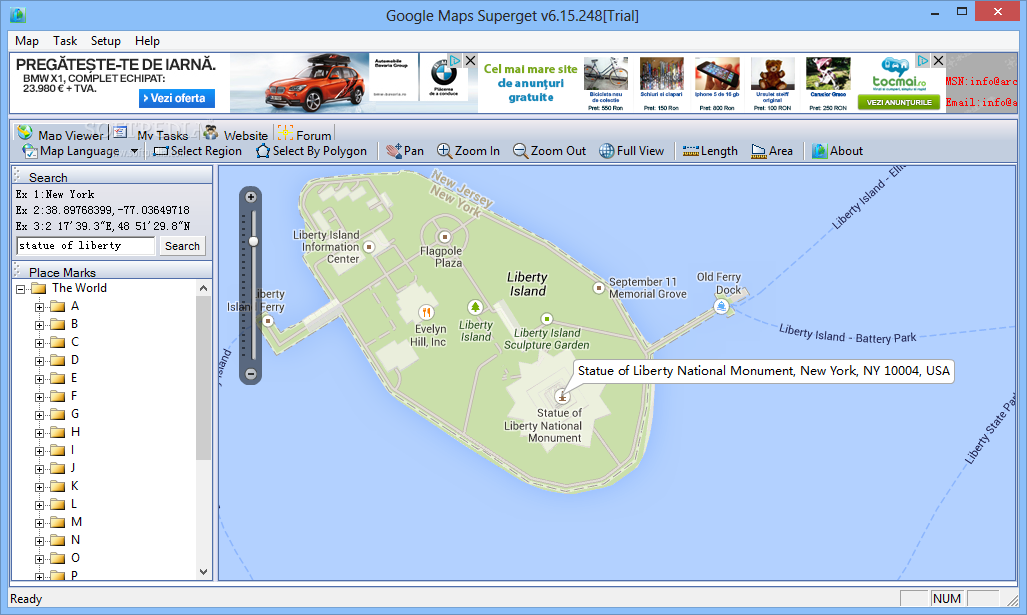Click the tocmai.ro ad info arrow icon
This screenshot has height=615, width=1027.
pyautogui.click(x=923, y=60)
